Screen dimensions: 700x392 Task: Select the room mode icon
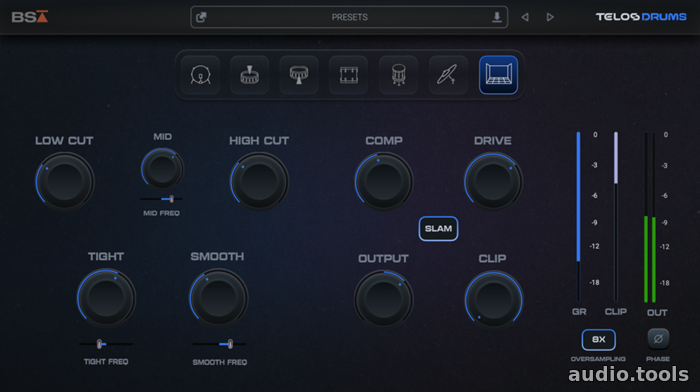498,75
